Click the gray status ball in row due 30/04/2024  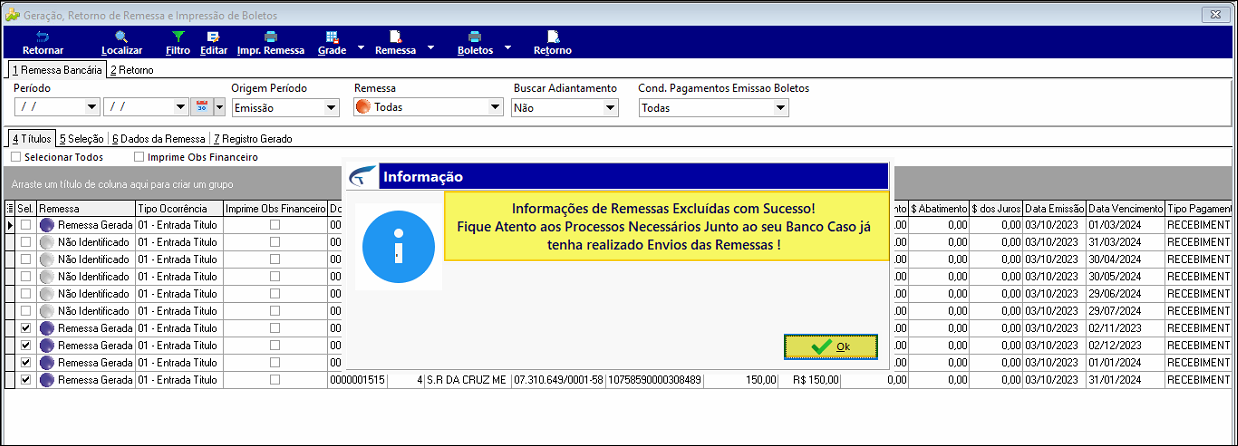47,260
